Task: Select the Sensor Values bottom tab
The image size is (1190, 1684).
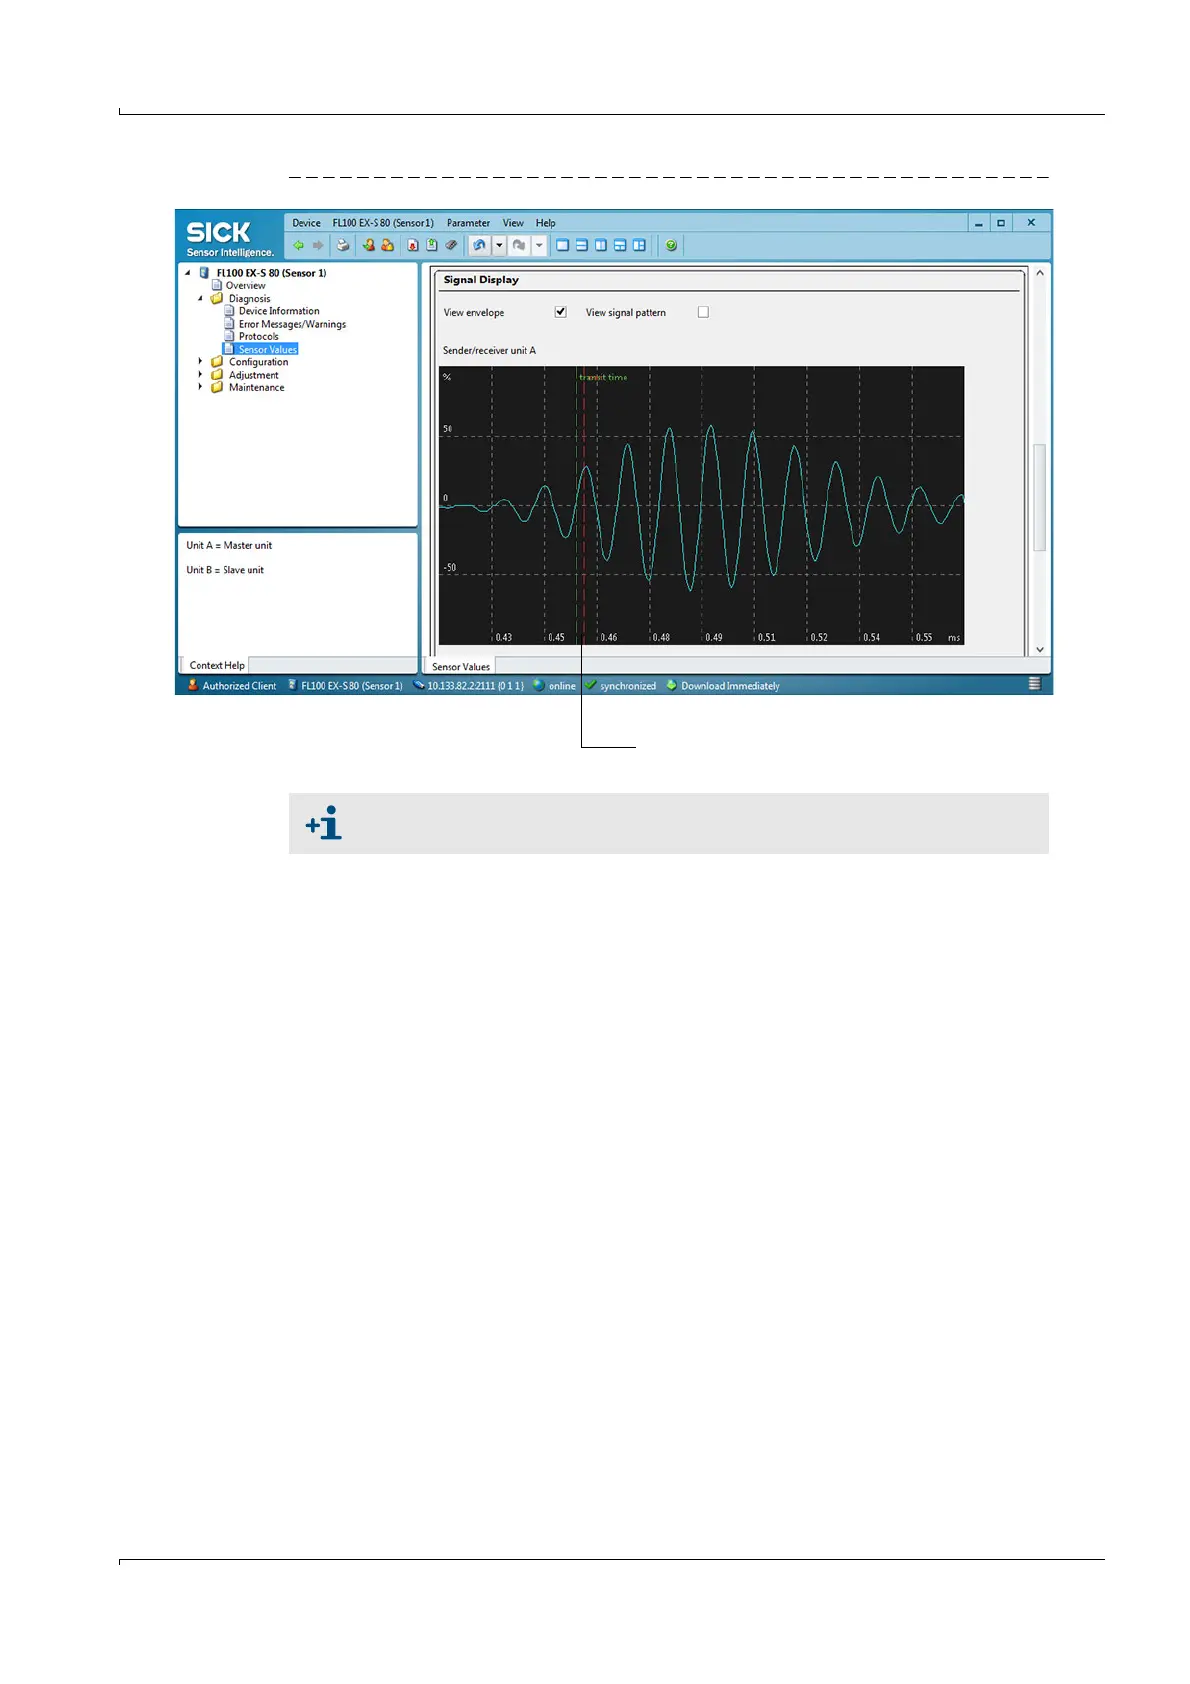Action: (x=461, y=666)
